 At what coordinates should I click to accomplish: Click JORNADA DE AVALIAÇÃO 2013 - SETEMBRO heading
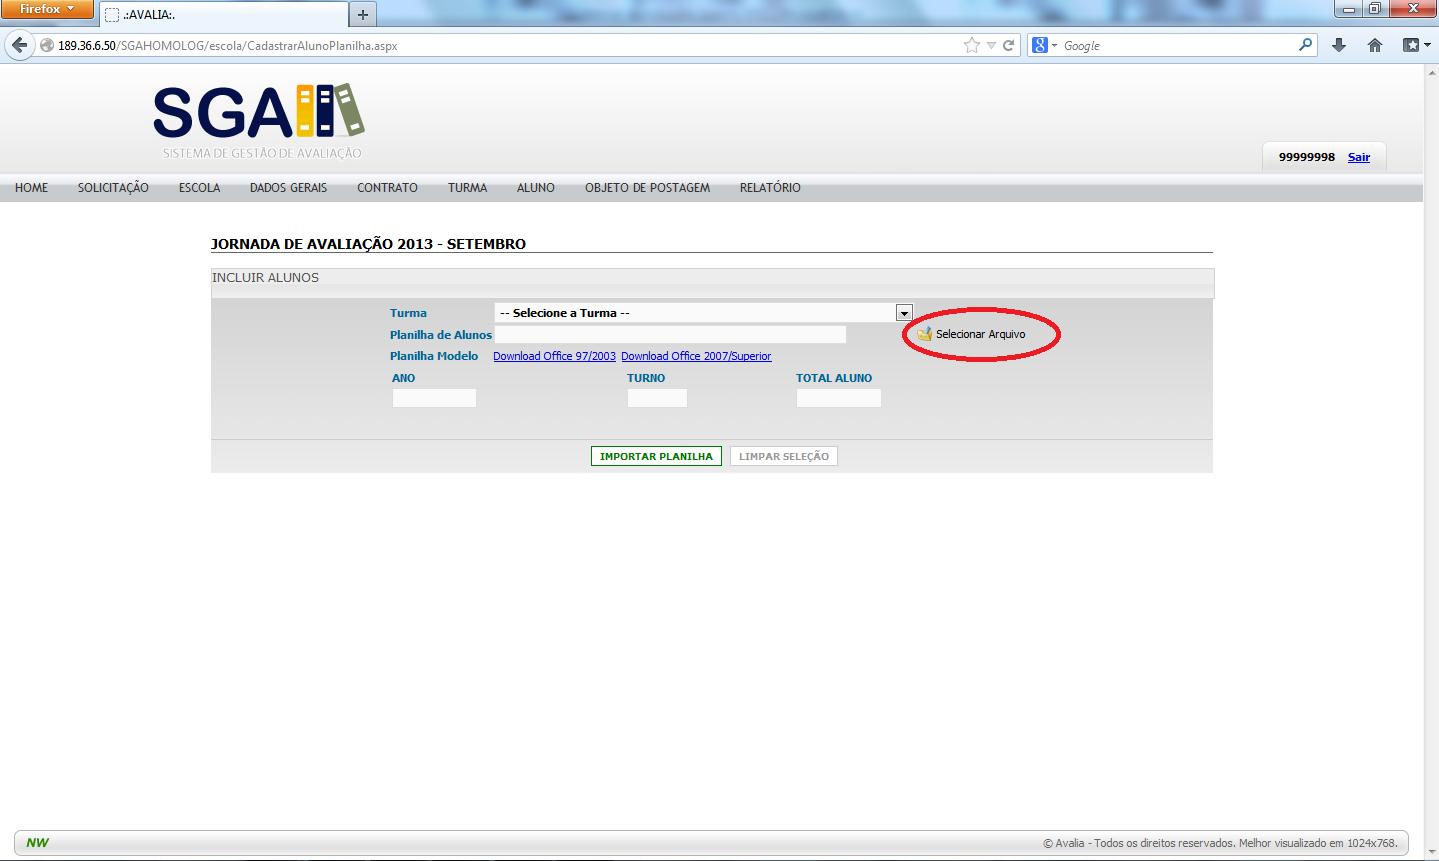coord(368,244)
